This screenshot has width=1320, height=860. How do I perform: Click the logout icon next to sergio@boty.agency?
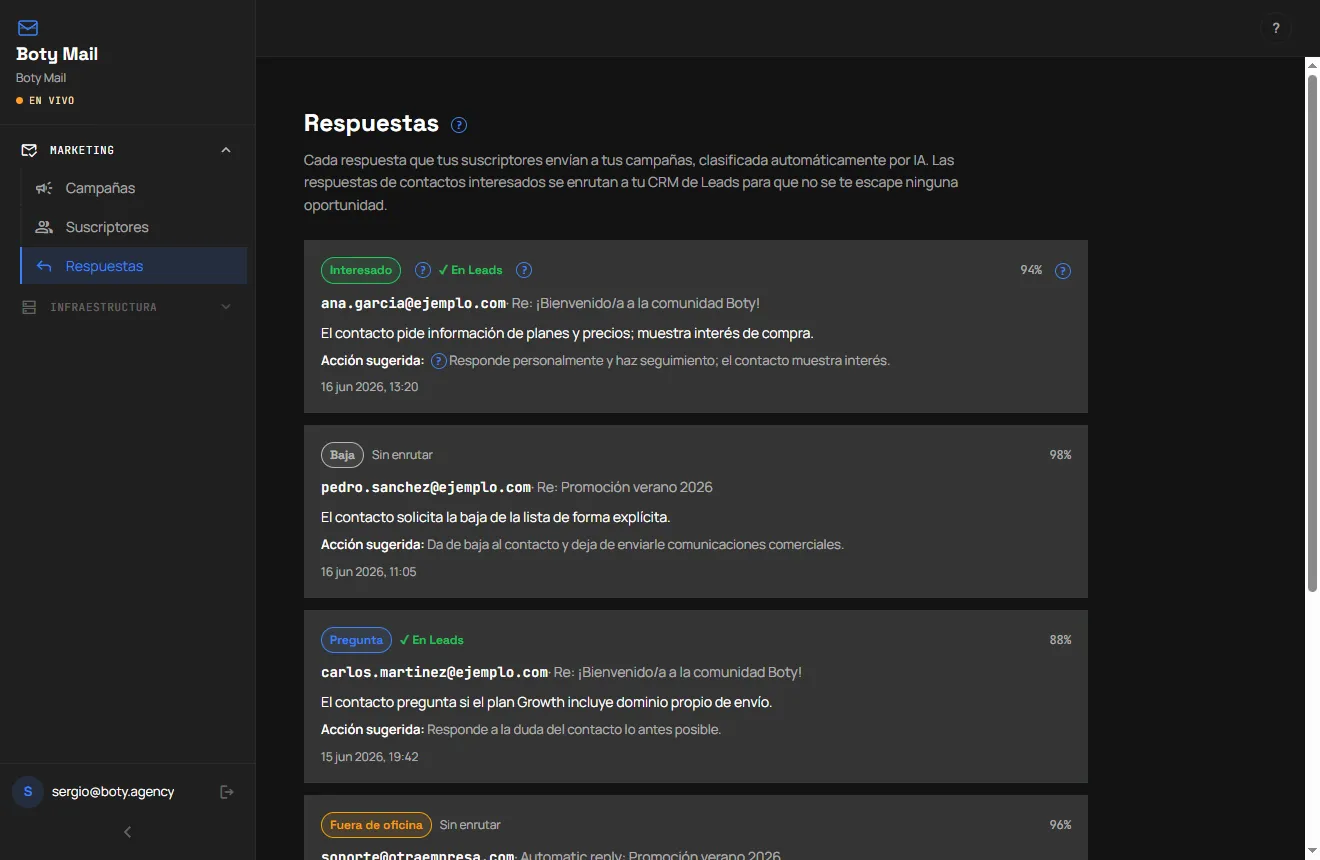click(x=227, y=792)
